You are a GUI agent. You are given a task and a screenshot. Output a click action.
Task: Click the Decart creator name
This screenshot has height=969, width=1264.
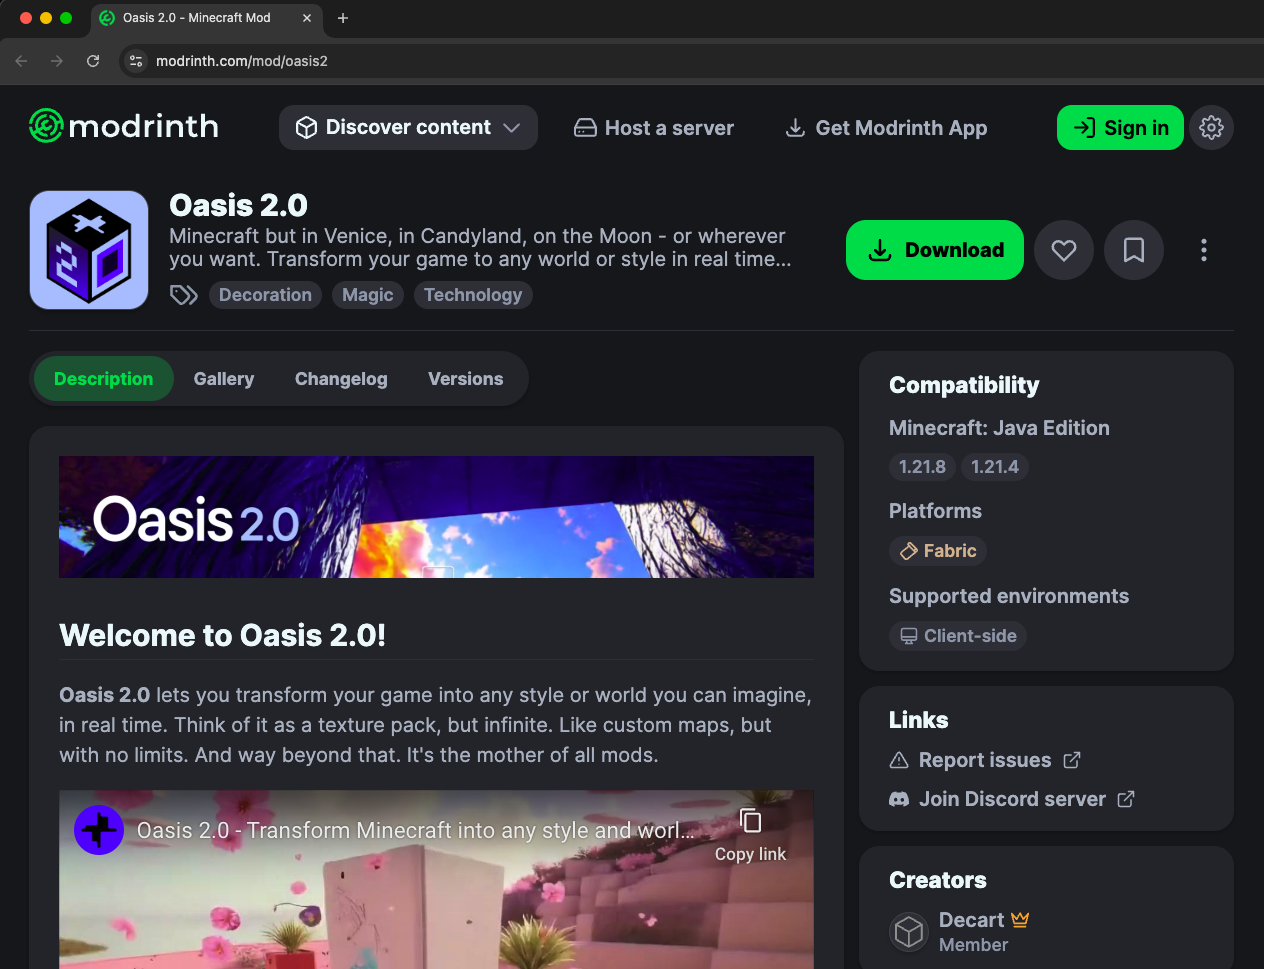[971, 920]
